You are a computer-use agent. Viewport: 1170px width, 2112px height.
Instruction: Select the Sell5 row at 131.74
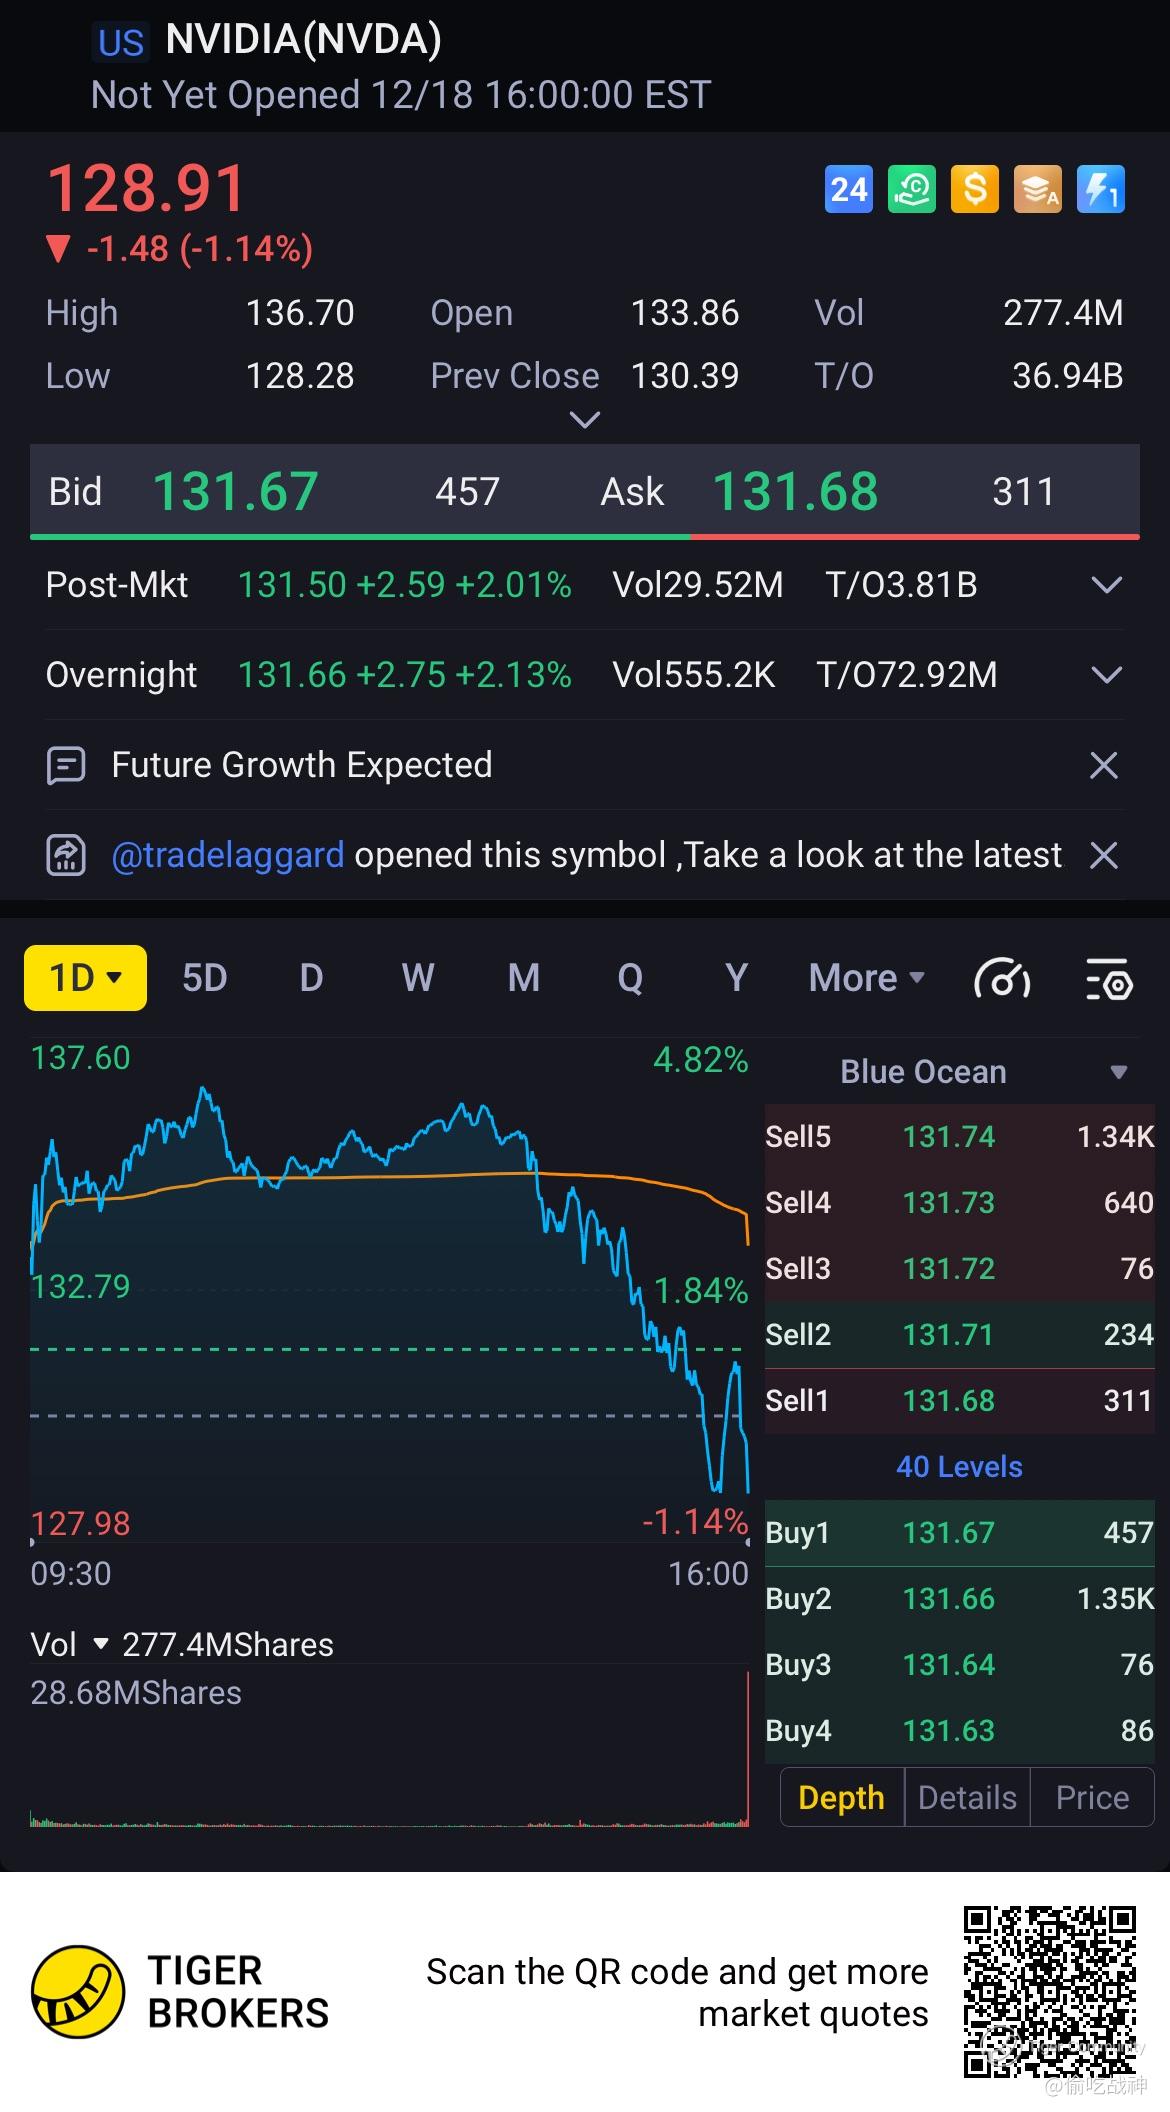[960, 1137]
